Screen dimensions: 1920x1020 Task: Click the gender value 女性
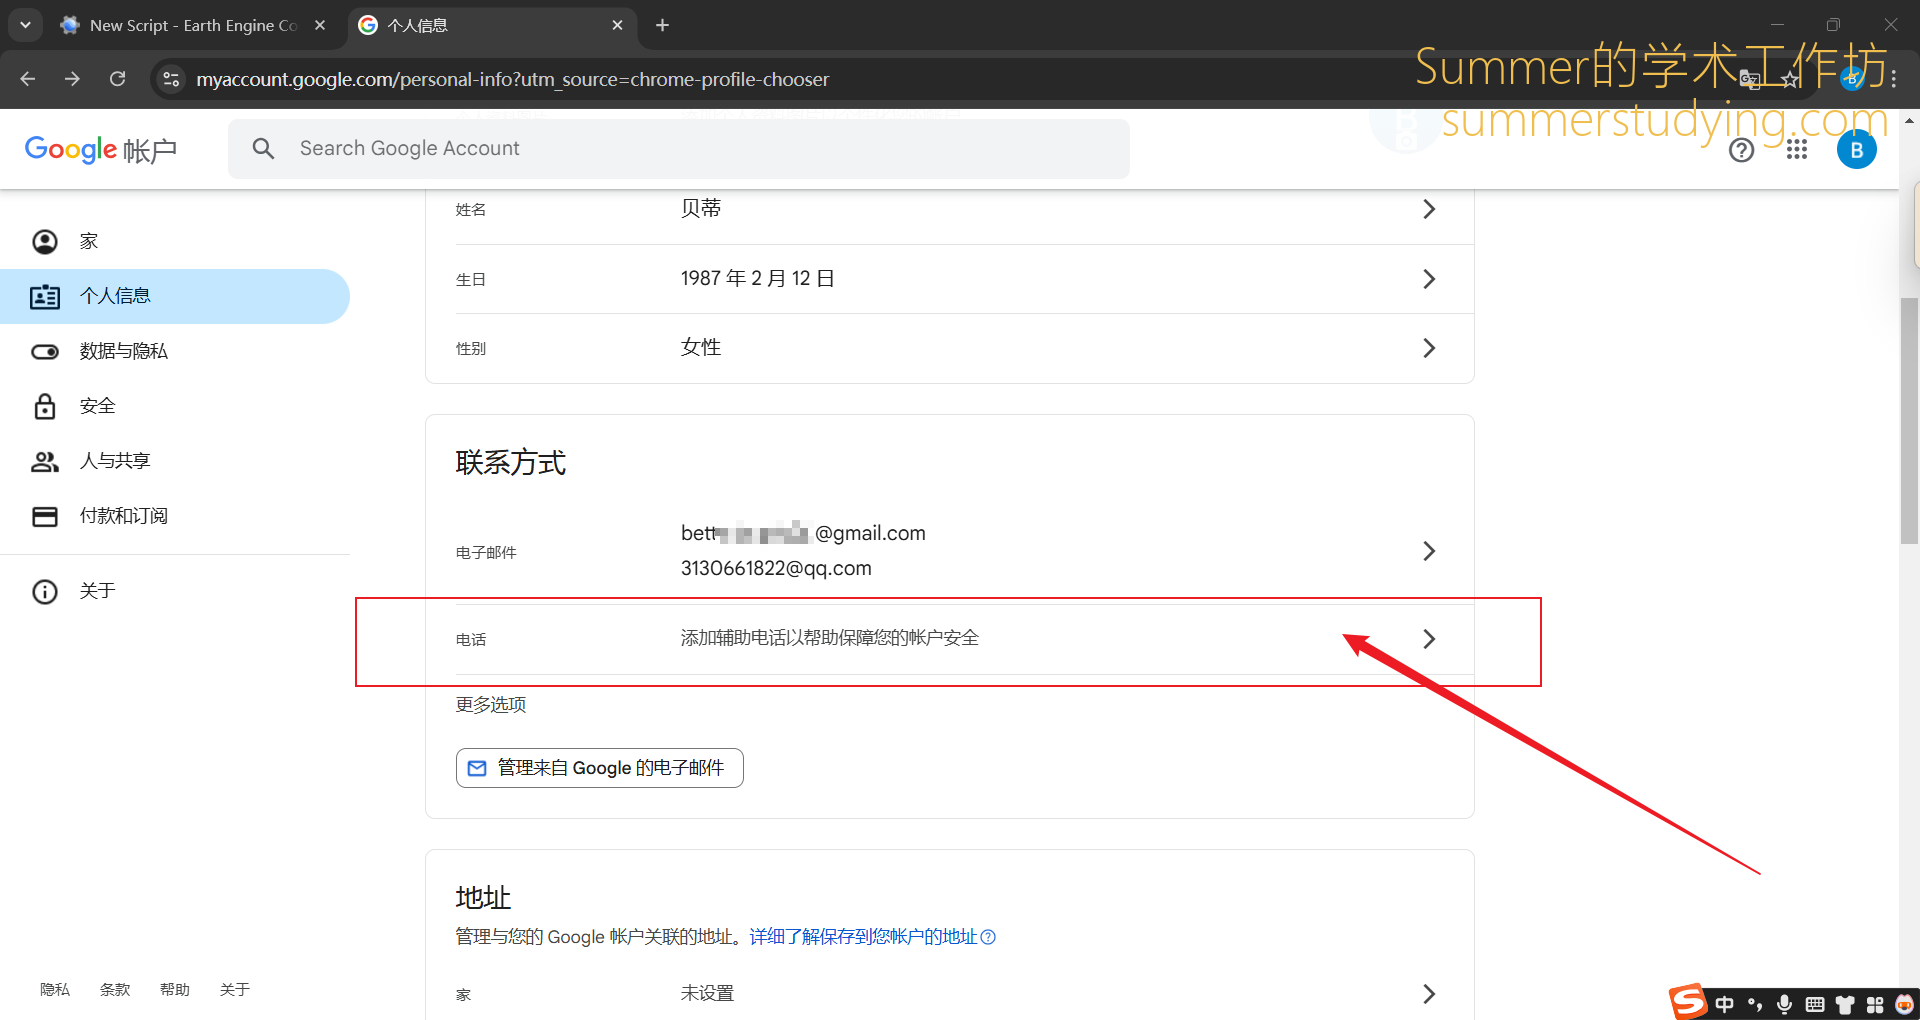701,347
